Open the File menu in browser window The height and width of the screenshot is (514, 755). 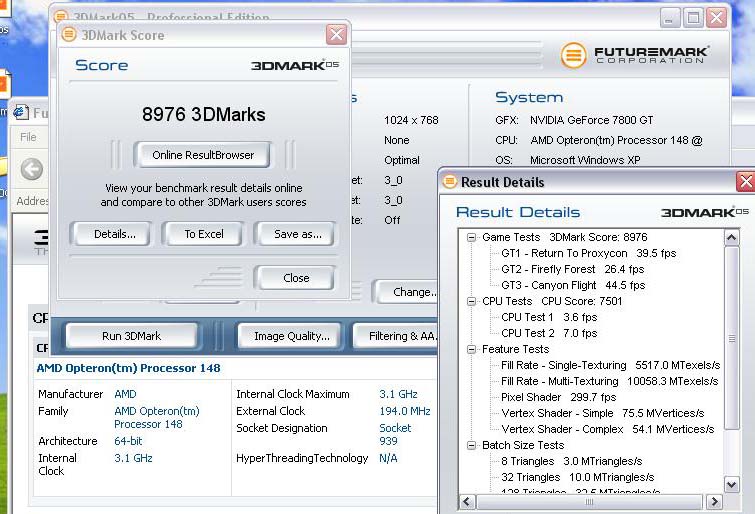pyautogui.click(x=28, y=137)
